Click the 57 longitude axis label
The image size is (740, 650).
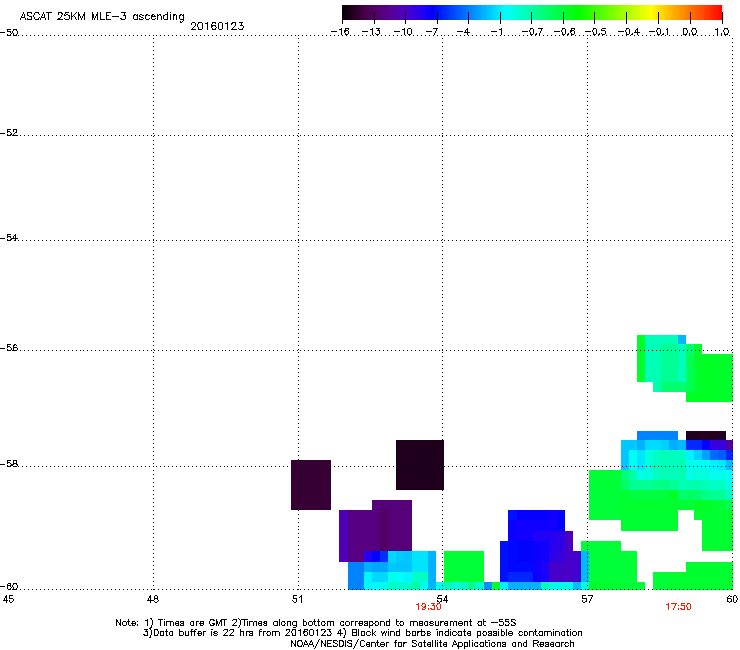click(587, 599)
